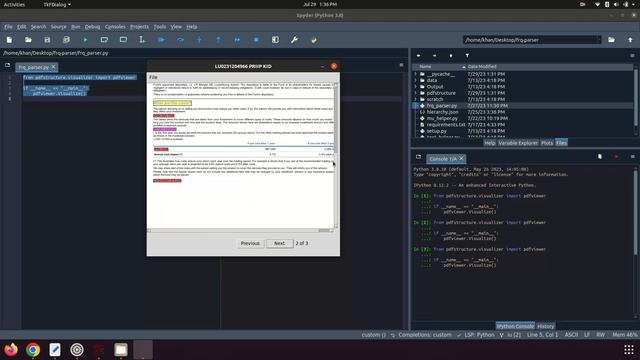The height and width of the screenshot is (360, 640).
Task: Expand the Output folder in Files
Action: pos(416,87)
